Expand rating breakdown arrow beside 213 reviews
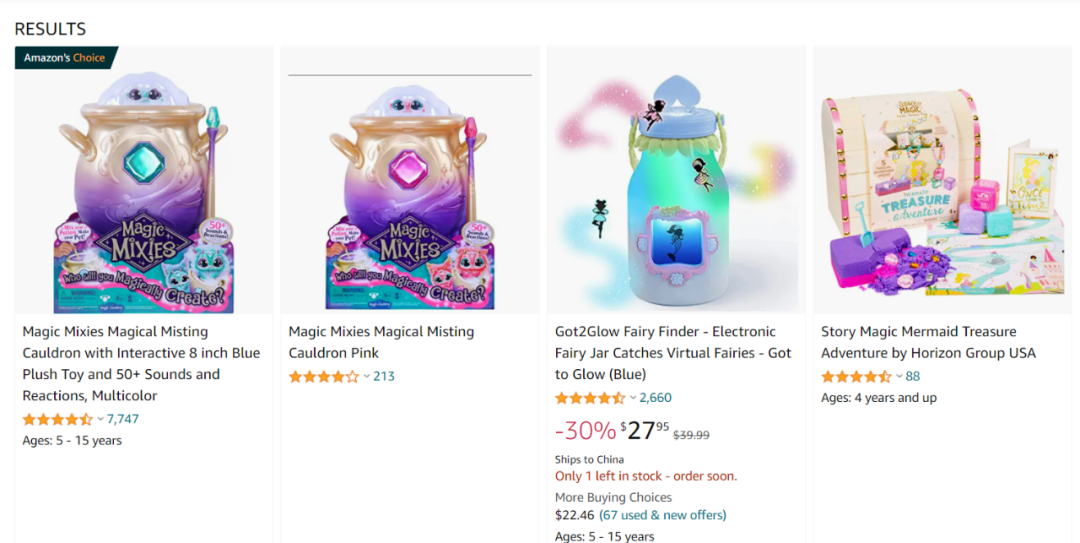The height and width of the screenshot is (543, 1080). 366,377
